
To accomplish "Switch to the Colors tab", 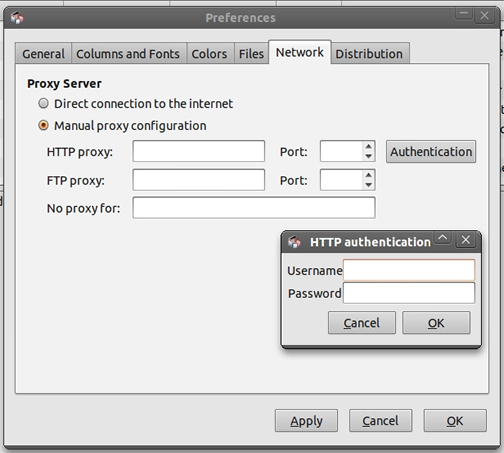I will coord(209,53).
